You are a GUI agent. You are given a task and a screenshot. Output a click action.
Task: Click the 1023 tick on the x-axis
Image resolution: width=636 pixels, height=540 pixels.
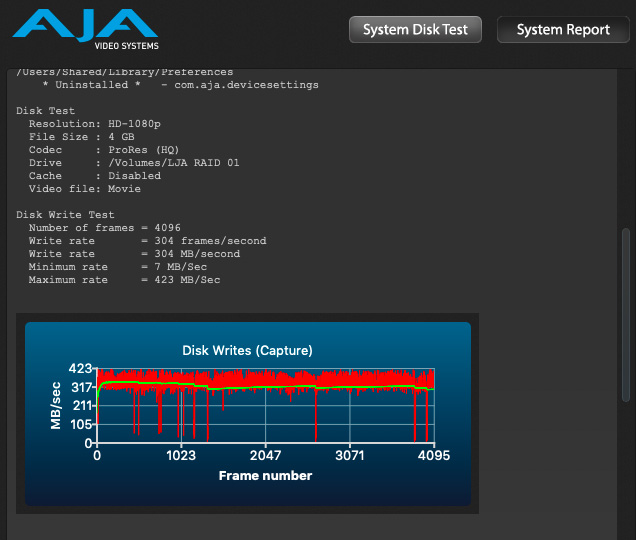pyautogui.click(x=181, y=455)
